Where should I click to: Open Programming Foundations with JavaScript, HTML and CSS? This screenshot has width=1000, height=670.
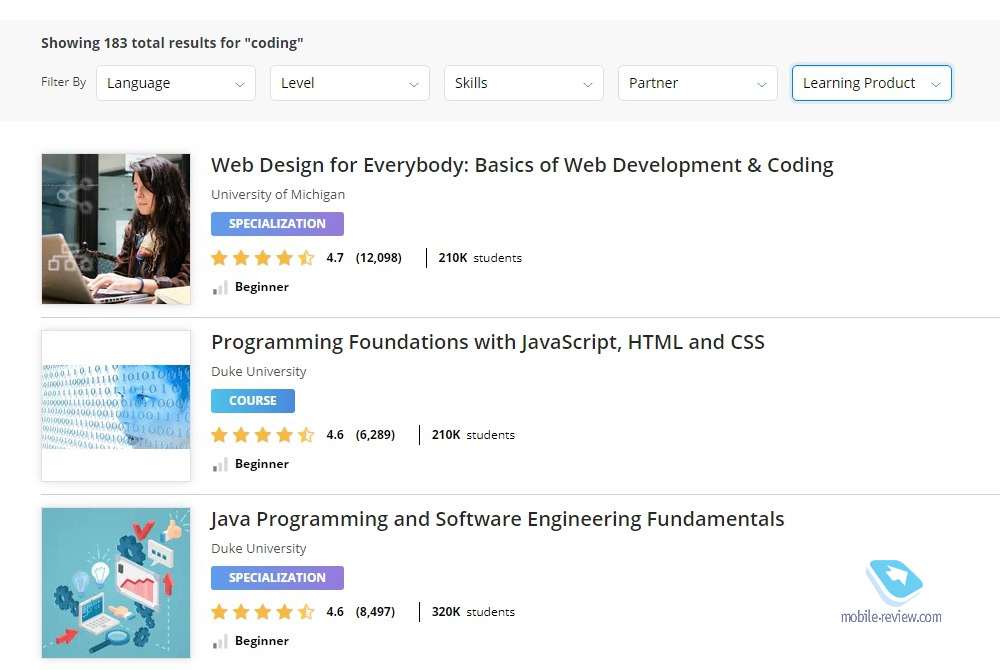[x=488, y=342]
